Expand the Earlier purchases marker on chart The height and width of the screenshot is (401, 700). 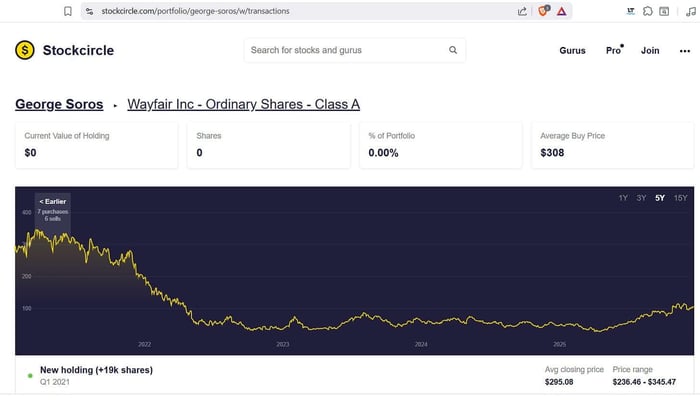coord(52,209)
